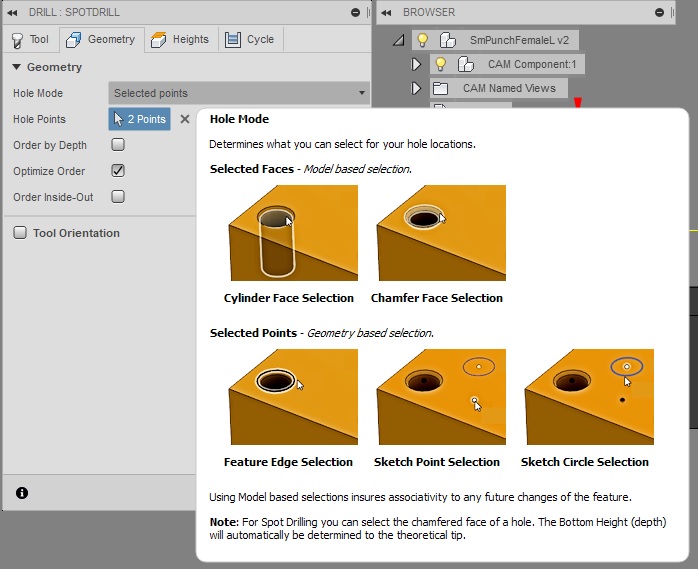This screenshot has height=569, width=698.
Task: Click the info icon at panel bottom
Action: [x=22, y=493]
